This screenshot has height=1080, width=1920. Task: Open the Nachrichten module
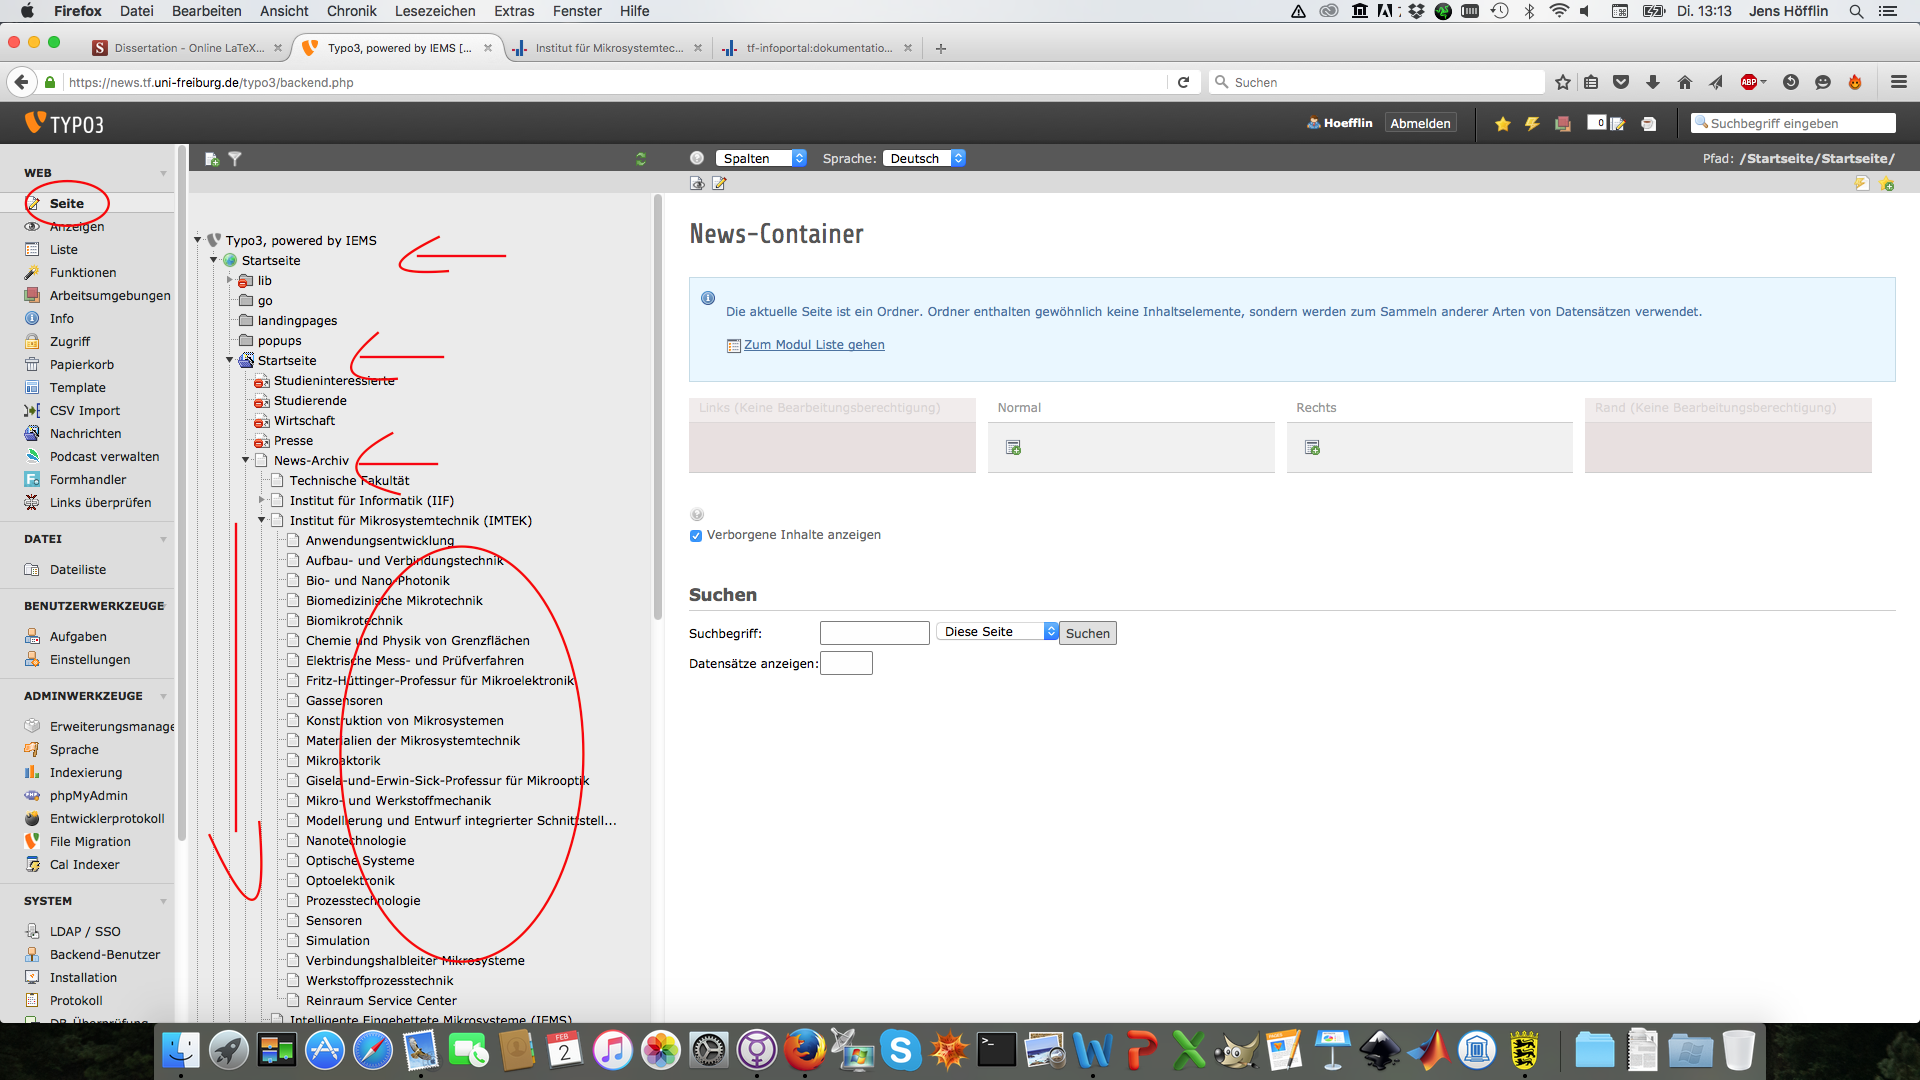85,434
